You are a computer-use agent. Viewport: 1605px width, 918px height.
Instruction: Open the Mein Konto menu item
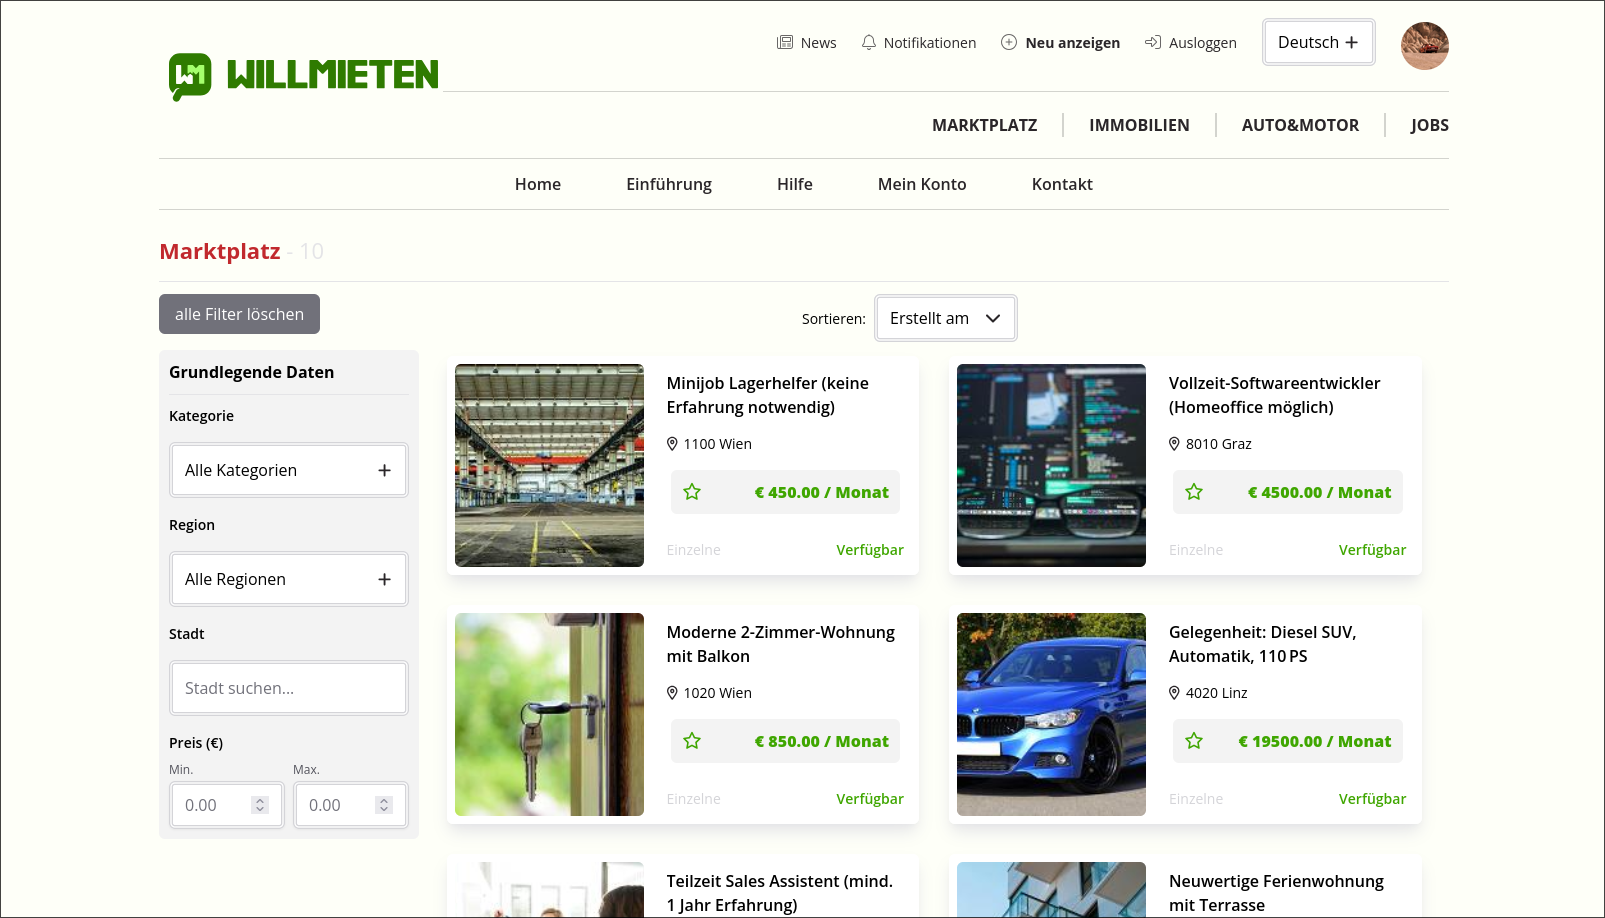click(921, 184)
